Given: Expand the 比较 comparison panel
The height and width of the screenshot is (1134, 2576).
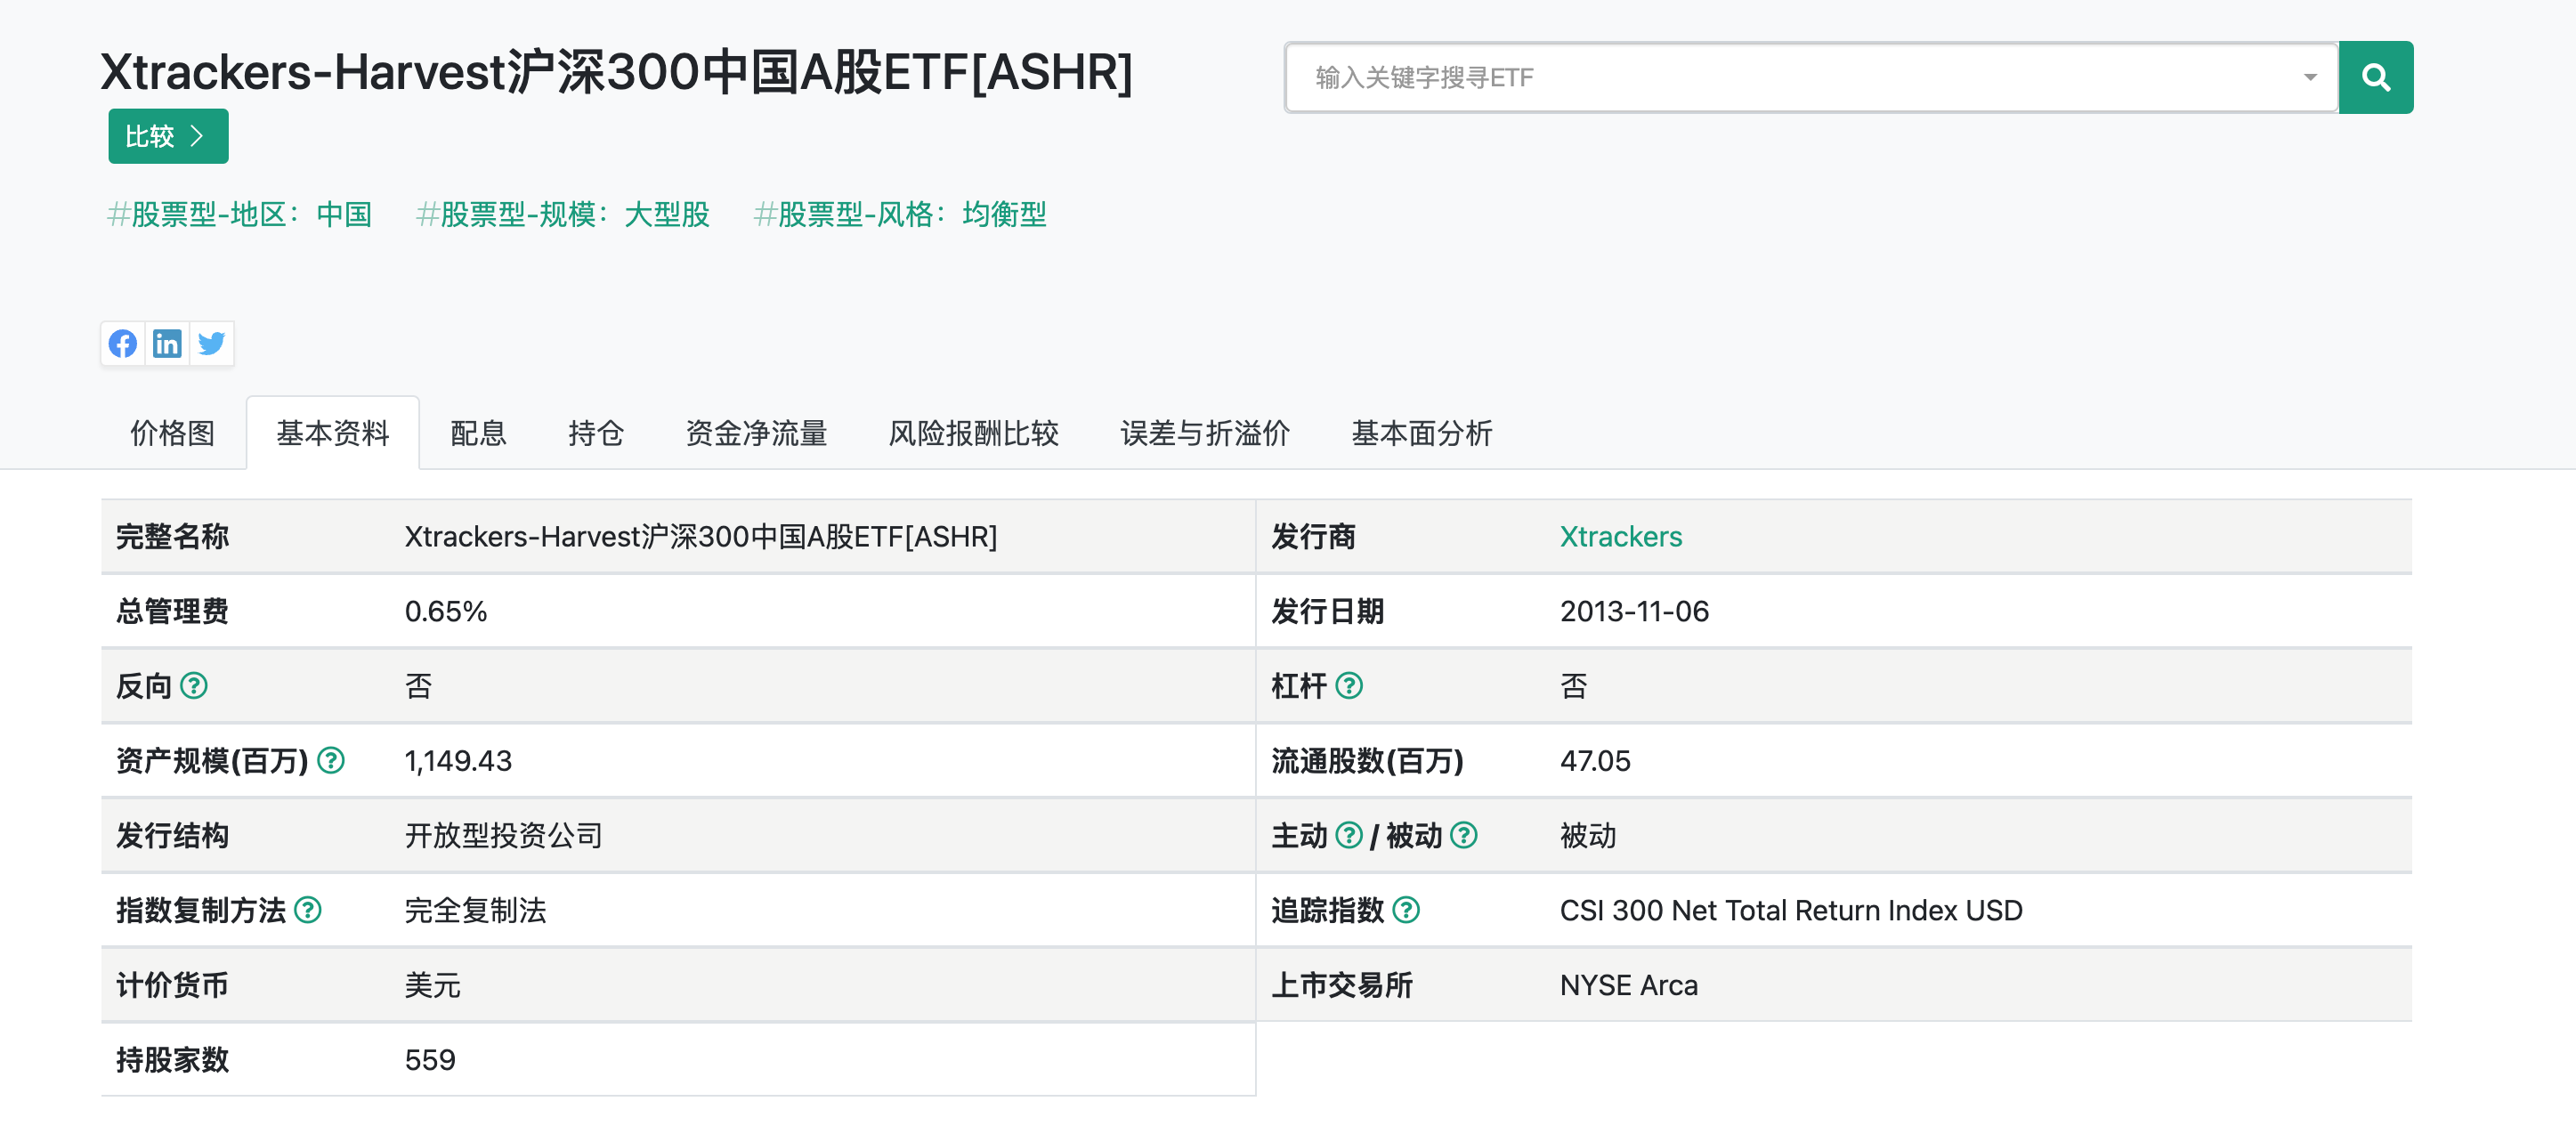Looking at the screenshot, I should (167, 136).
